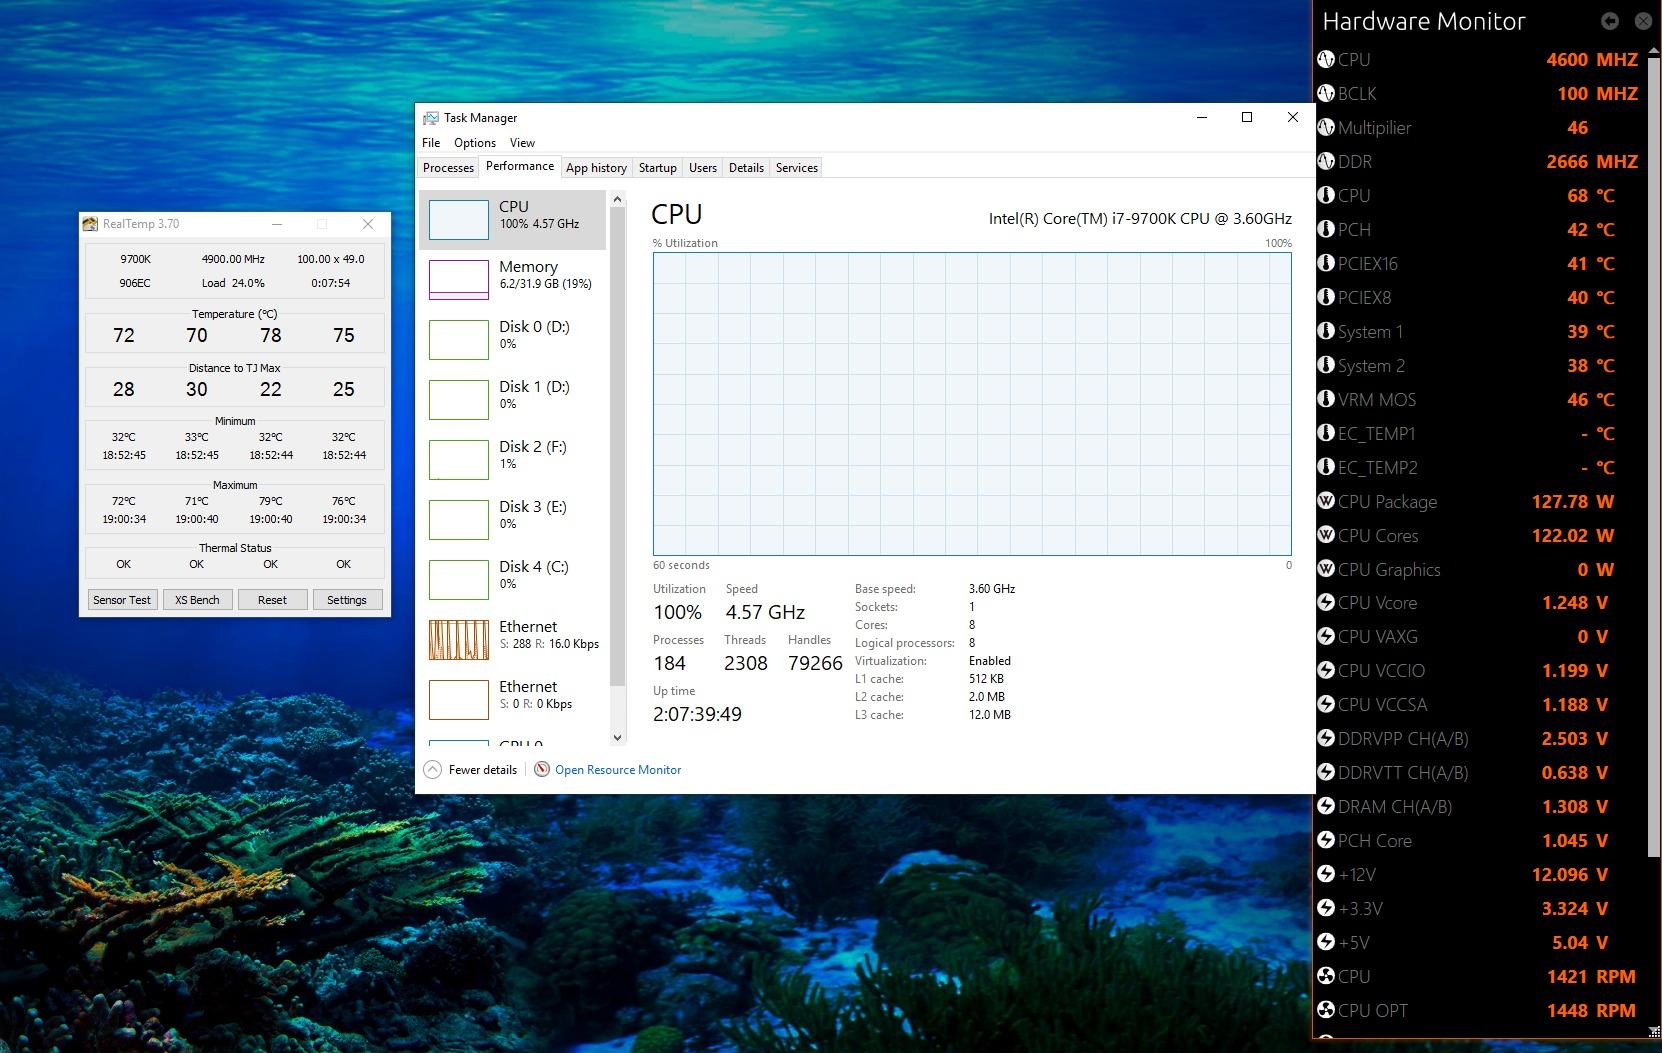
Task: Click Reset button in RealTemp
Action: [272, 600]
